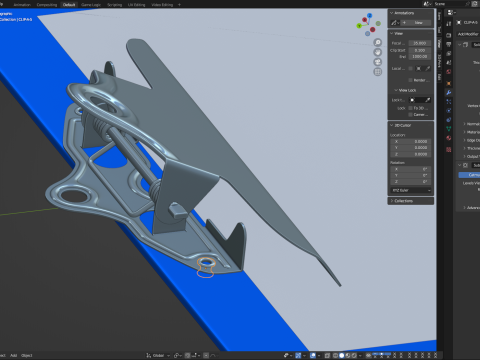480x360 pixels.
Task: Open the Tool properties tab icon
Action: coord(449,24)
